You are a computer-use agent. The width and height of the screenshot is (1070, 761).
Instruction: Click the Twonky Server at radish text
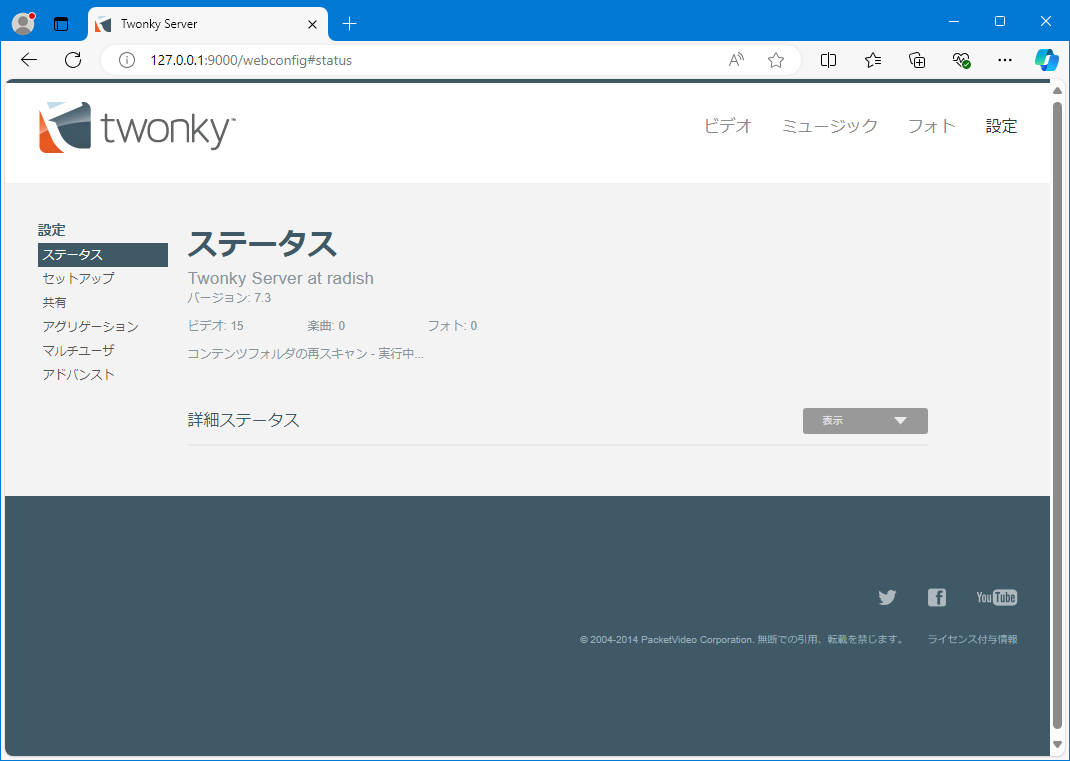click(280, 278)
